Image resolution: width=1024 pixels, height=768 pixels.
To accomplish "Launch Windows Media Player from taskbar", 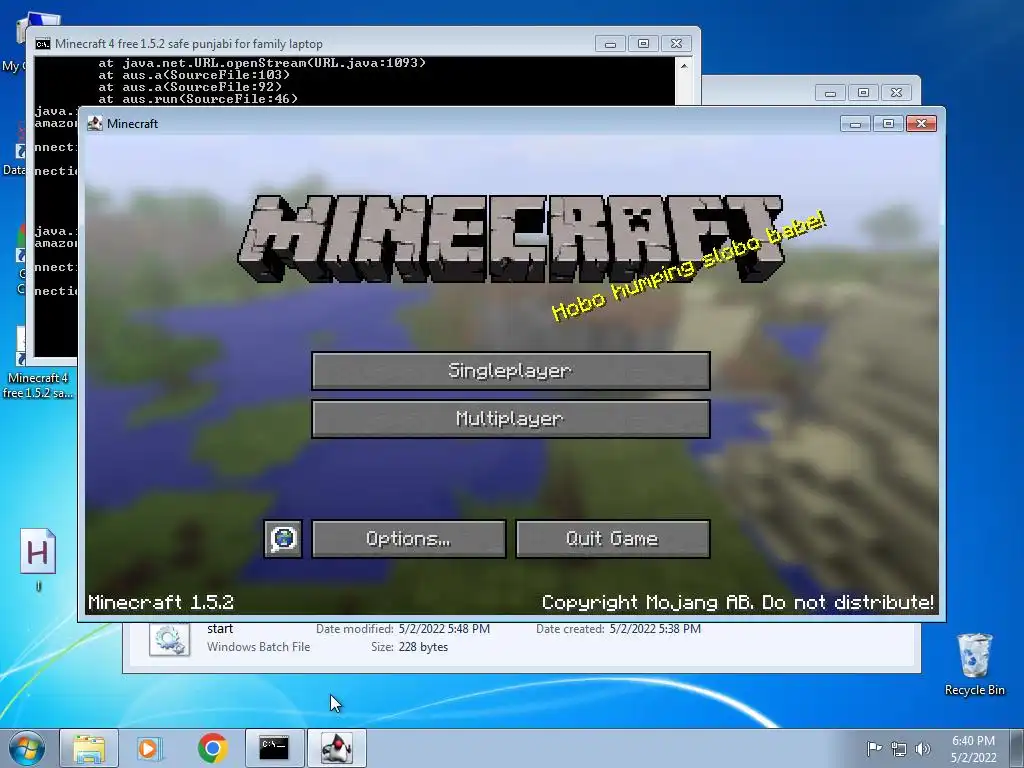I will (x=150, y=748).
